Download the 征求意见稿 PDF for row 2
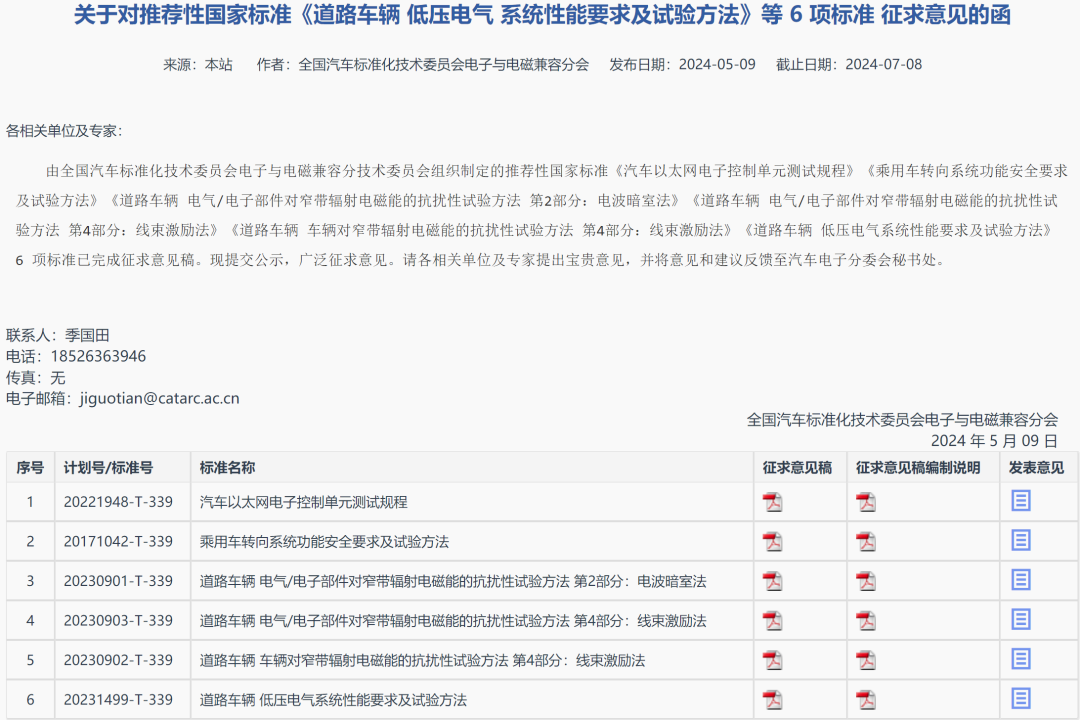1080x720 pixels. 773,540
